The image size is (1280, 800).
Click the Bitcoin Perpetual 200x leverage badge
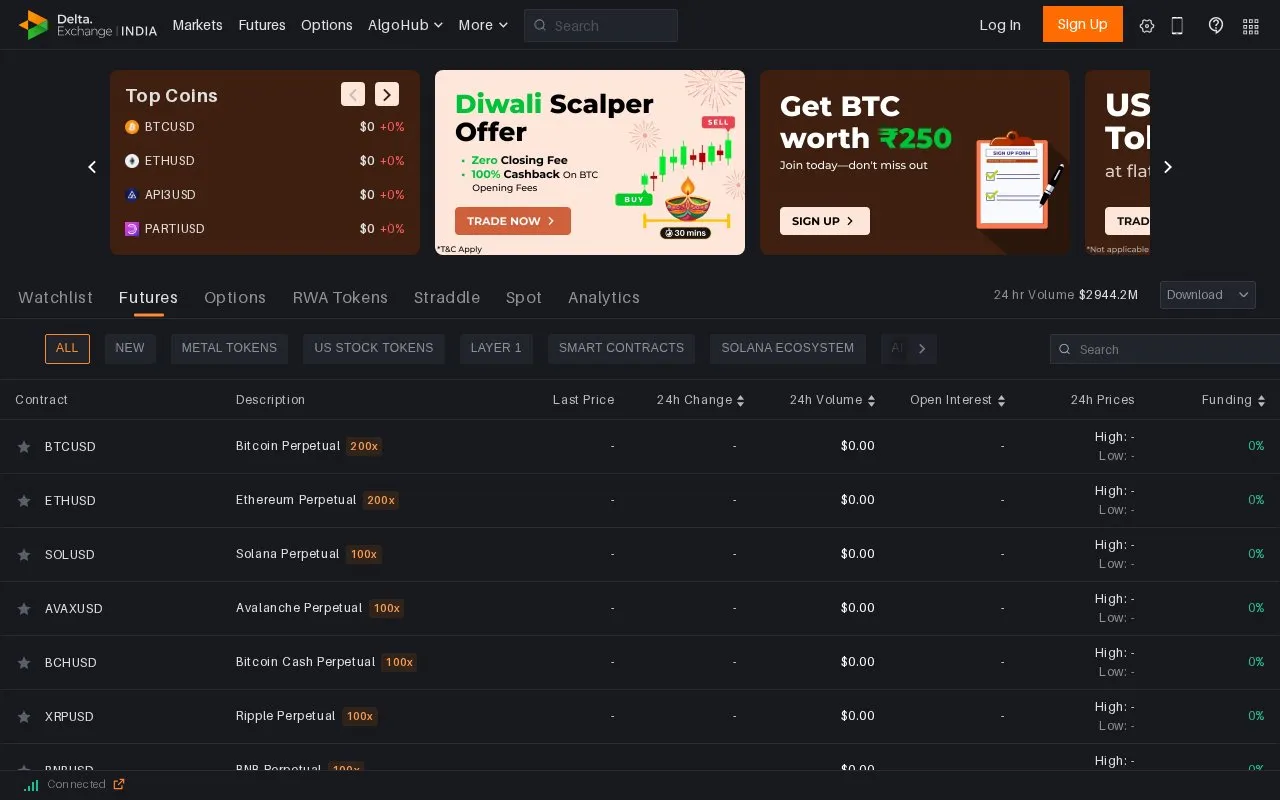coord(364,446)
